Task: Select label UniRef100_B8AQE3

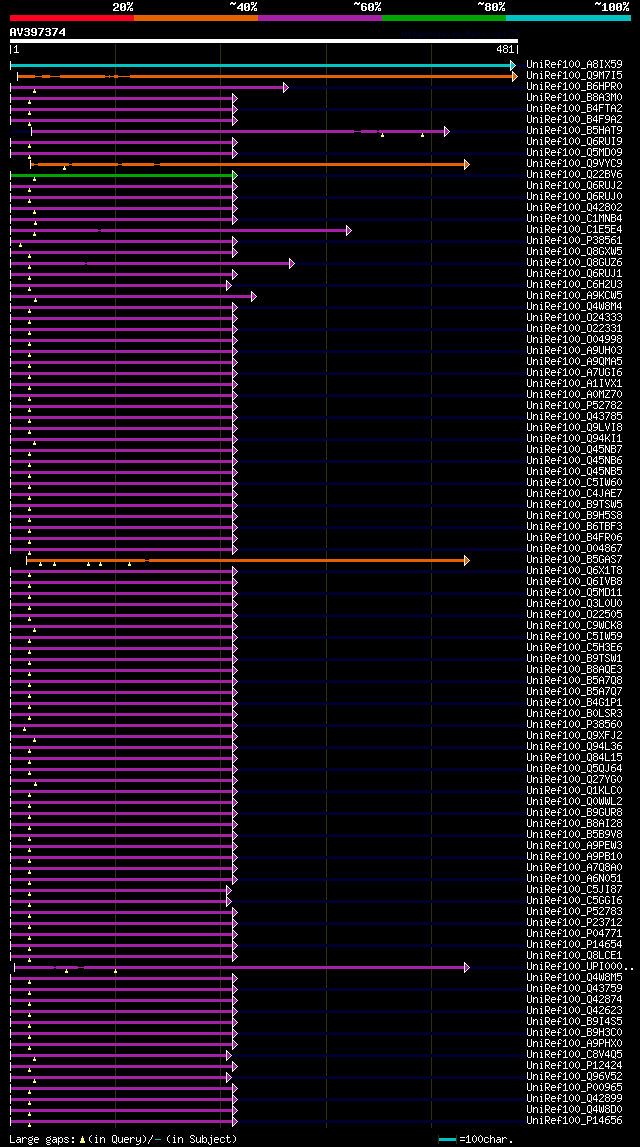Action: (574, 669)
